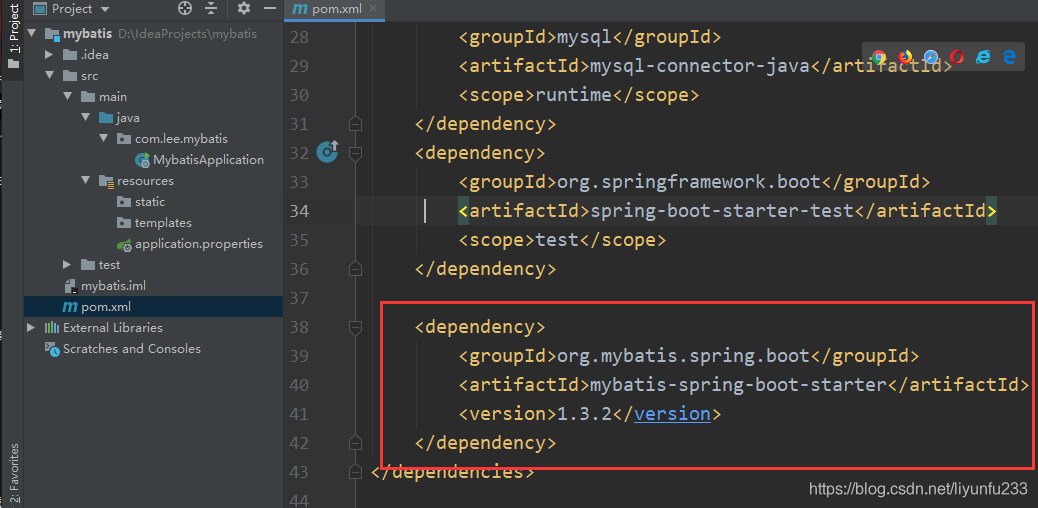This screenshot has height=508, width=1038.
Task: Select the templates folder
Action: pyautogui.click(x=163, y=223)
